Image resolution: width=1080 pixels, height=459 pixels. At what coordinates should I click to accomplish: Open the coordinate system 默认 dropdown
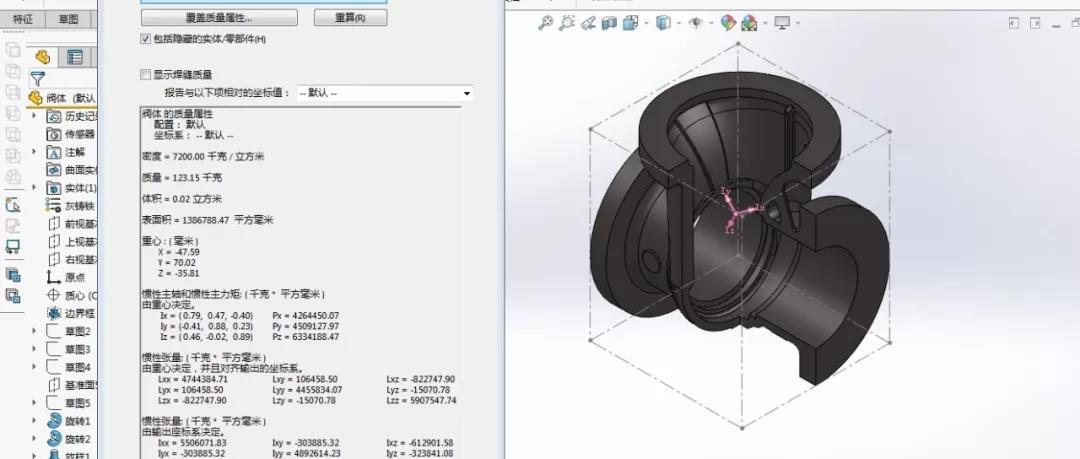(467, 93)
